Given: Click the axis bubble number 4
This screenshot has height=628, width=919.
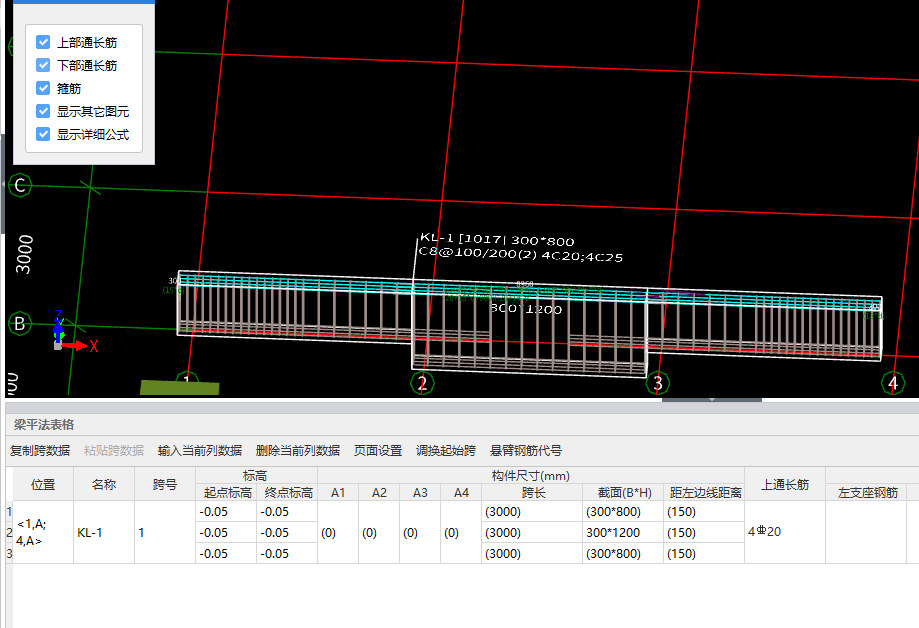Looking at the screenshot, I should 893,383.
